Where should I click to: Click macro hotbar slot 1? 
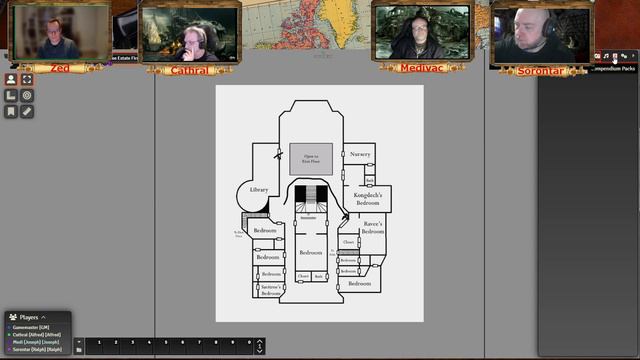pos(94,346)
